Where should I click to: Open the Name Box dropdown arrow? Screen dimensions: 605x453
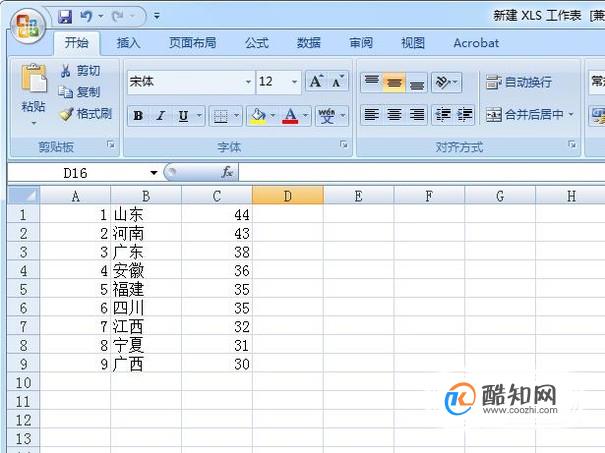pos(154,173)
